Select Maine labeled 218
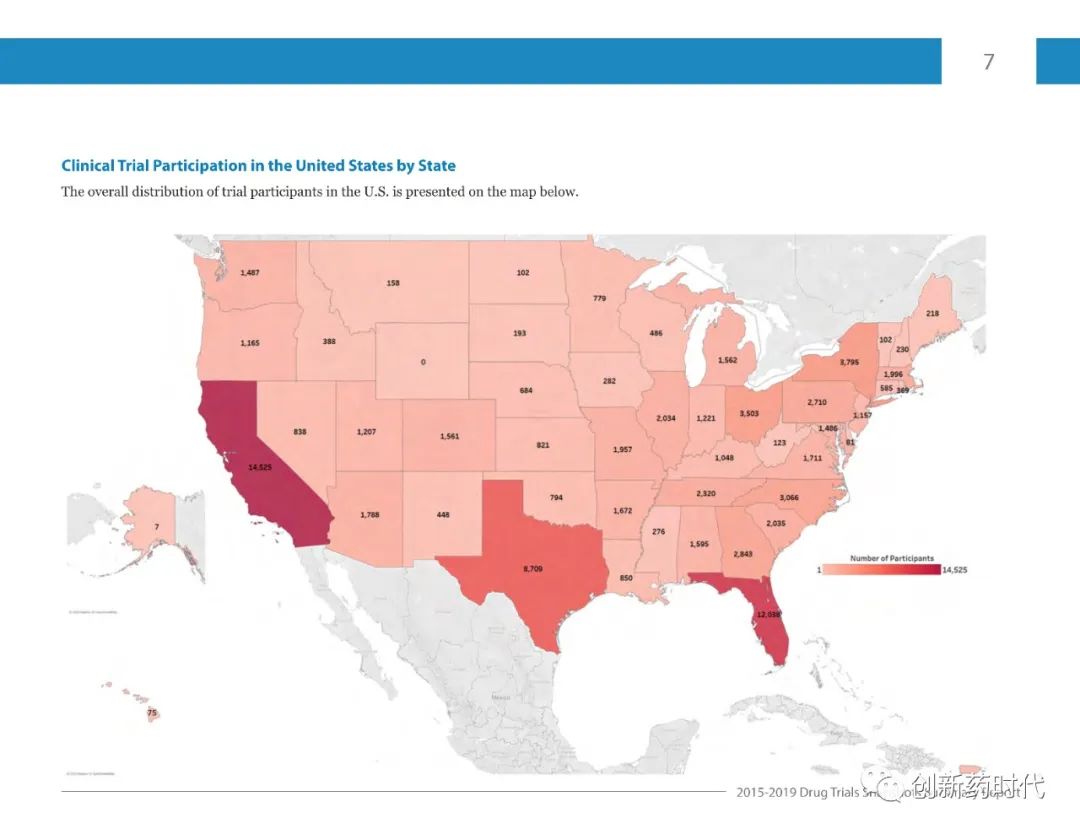Image resolution: width=1080 pixels, height=834 pixels. click(932, 313)
